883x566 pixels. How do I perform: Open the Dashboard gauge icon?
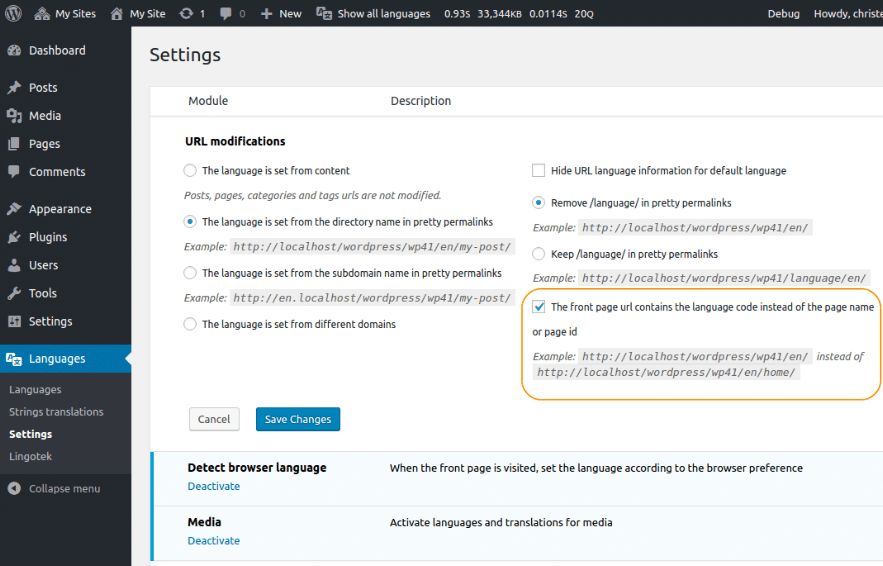click(14, 51)
